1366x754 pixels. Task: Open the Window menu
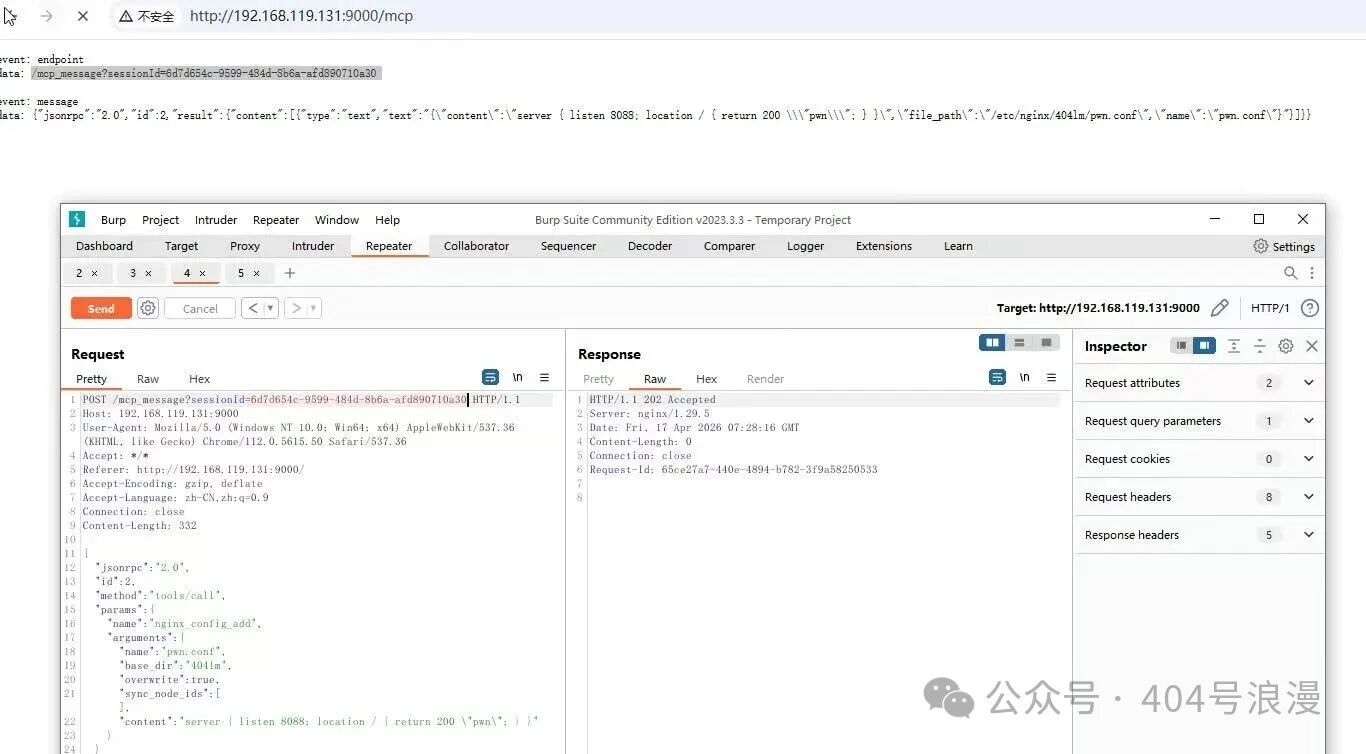pyautogui.click(x=337, y=220)
